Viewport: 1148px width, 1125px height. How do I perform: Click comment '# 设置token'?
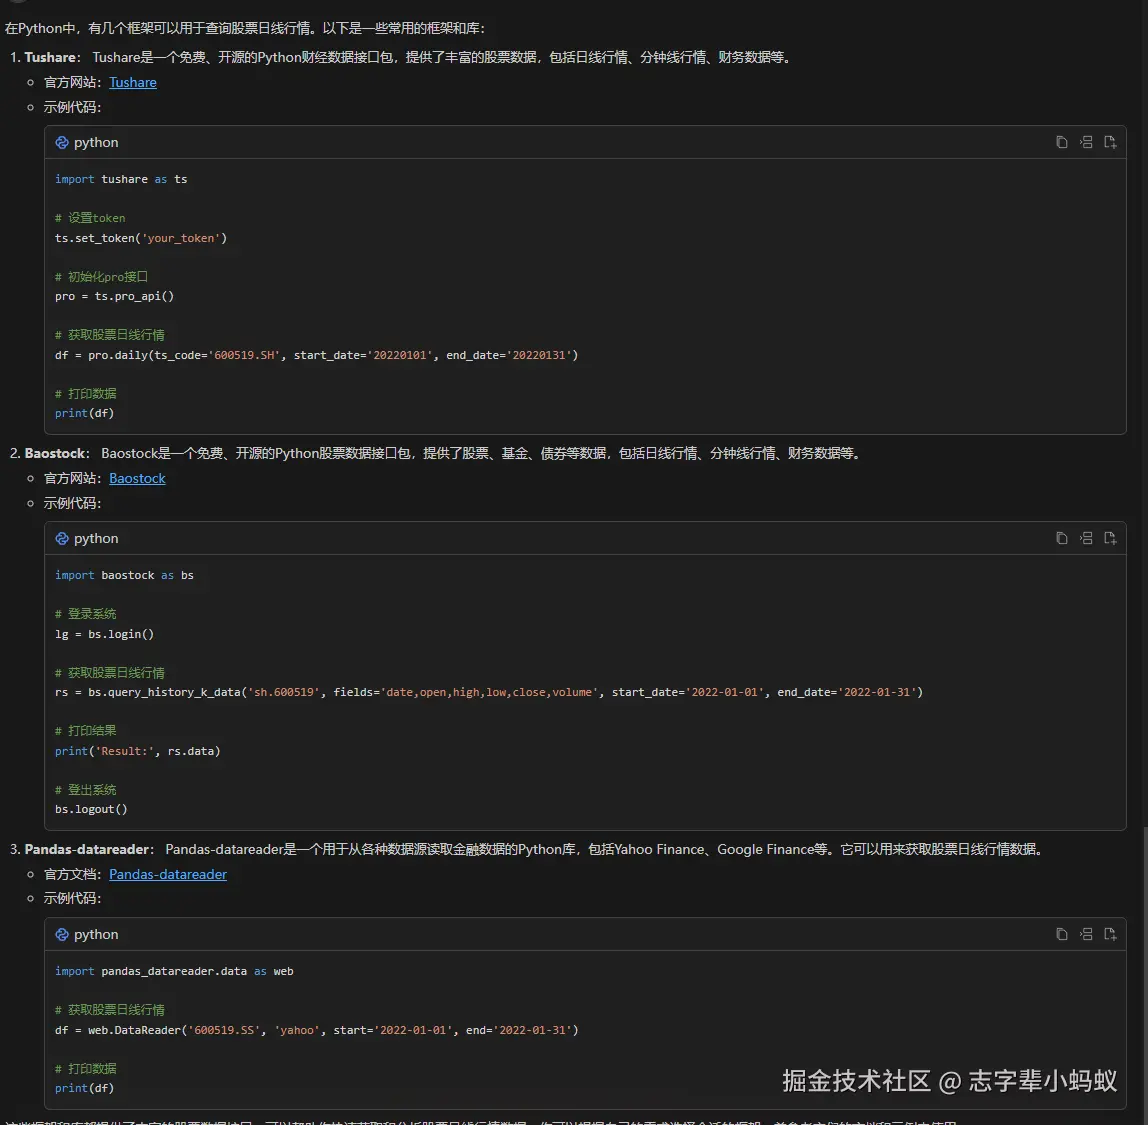[90, 218]
